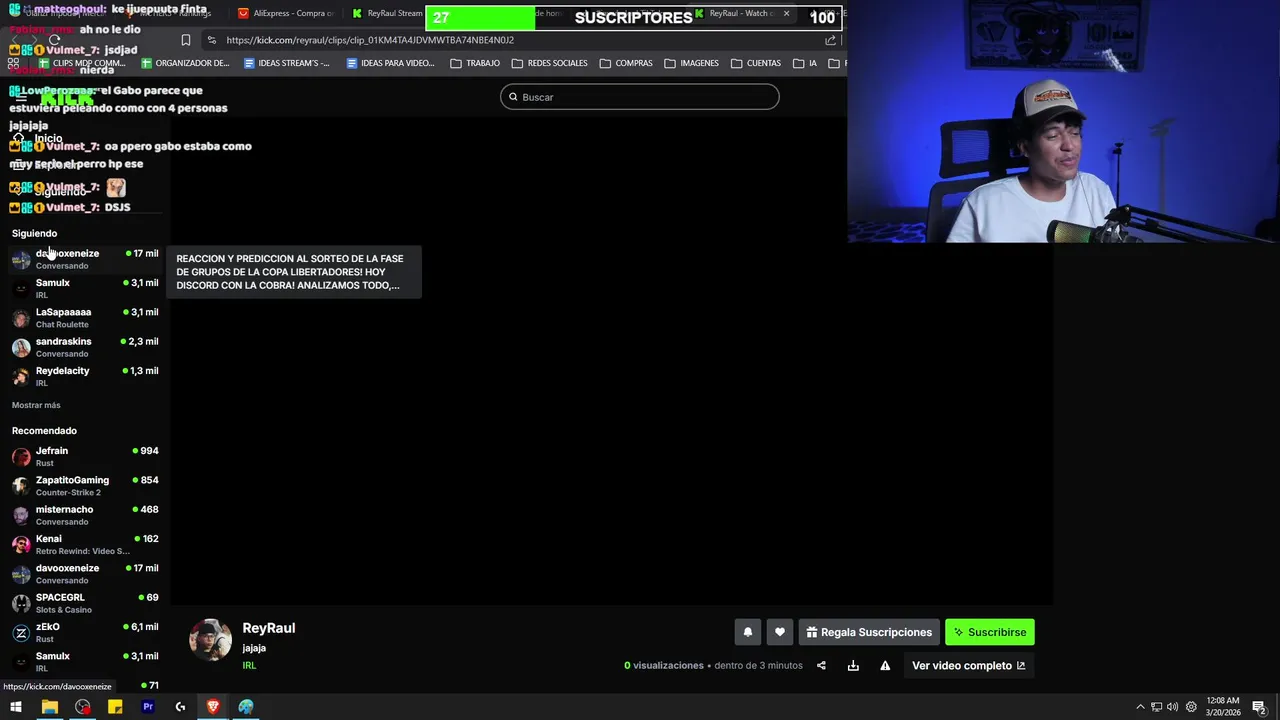Open SPACEGRL recommended channel

(x=85, y=603)
